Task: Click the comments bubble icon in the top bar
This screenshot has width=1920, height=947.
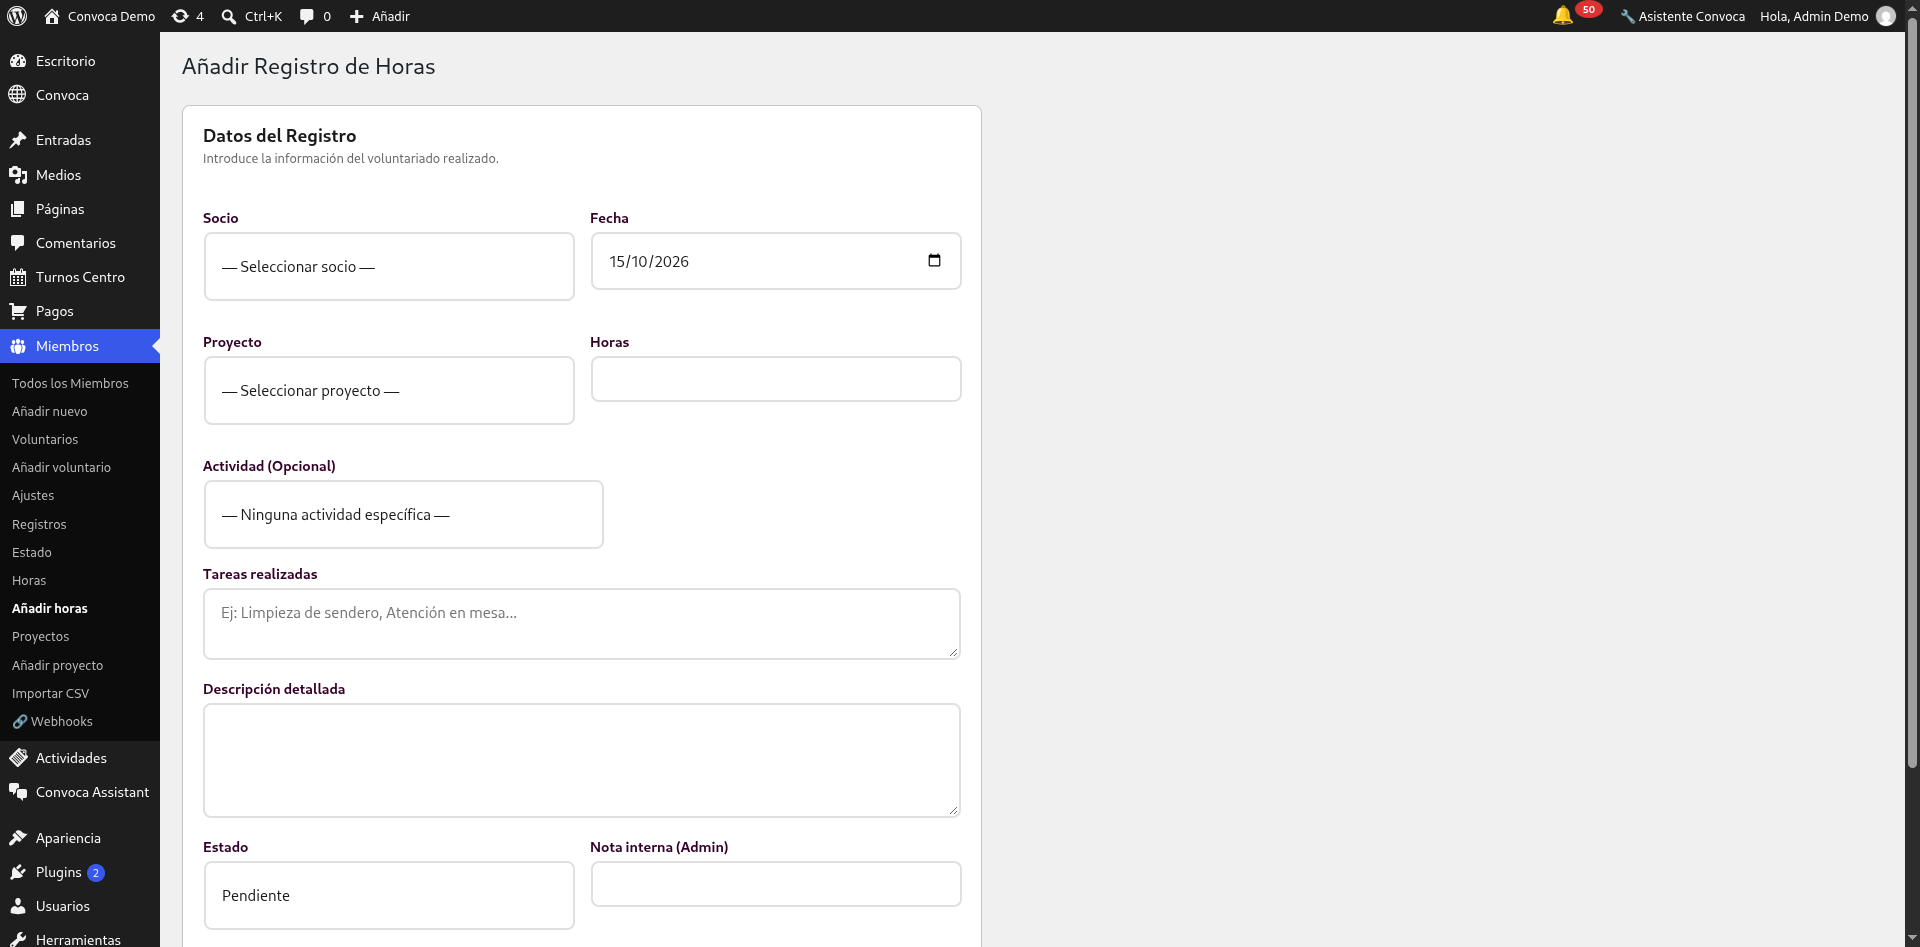Action: (x=307, y=16)
